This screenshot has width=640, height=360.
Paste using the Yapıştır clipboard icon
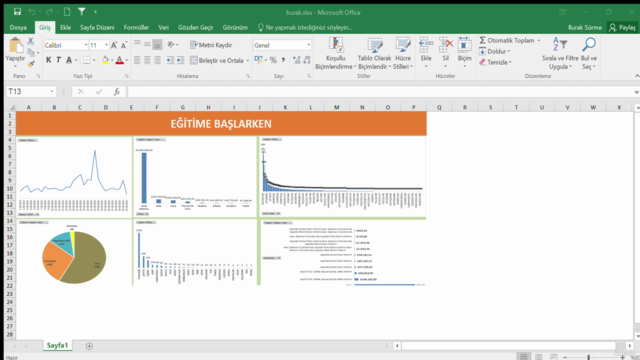(x=16, y=45)
